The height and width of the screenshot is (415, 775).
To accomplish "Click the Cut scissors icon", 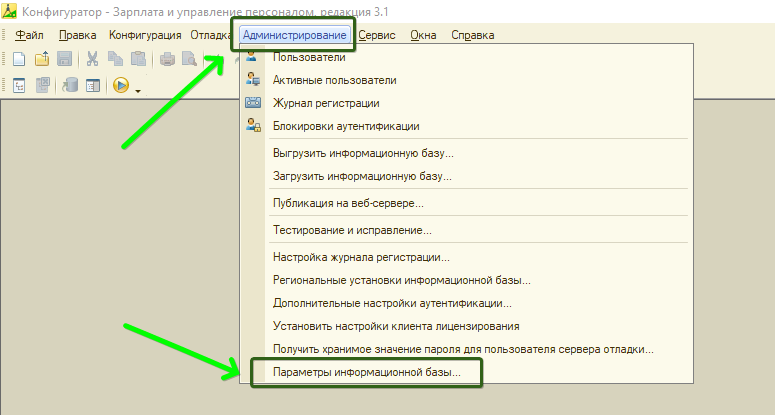I will point(92,59).
